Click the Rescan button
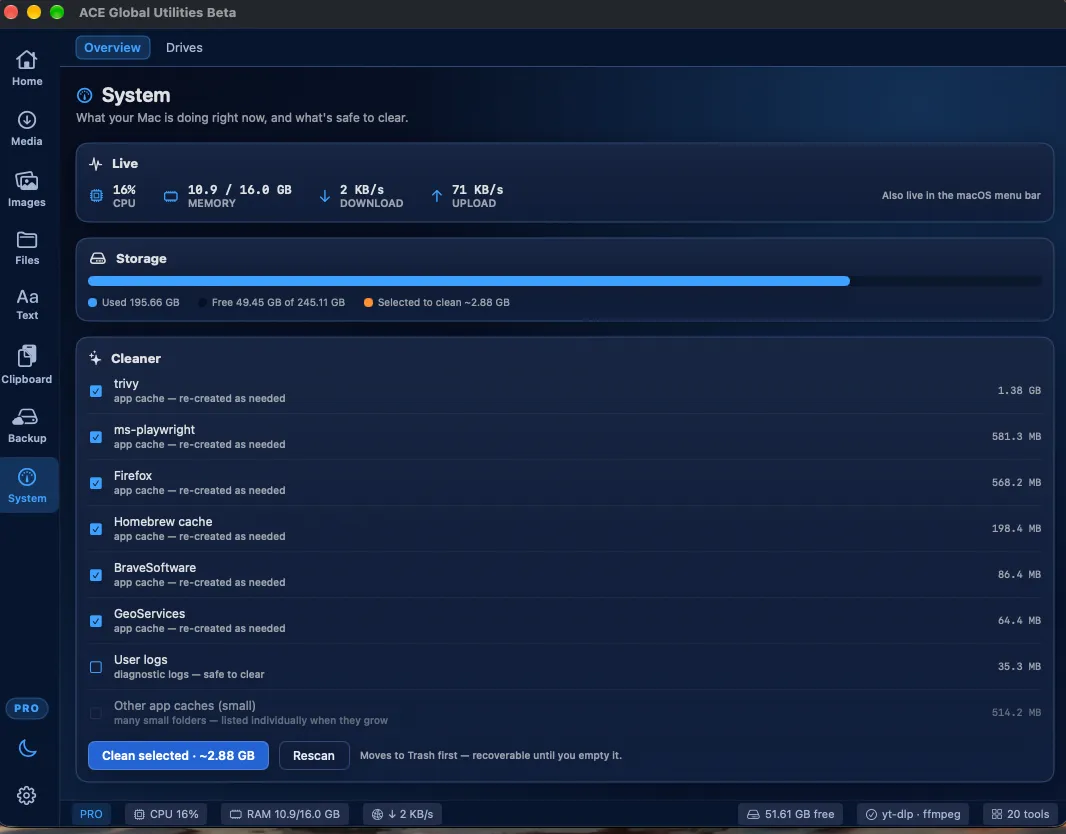This screenshot has height=834, width=1066. tap(314, 756)
